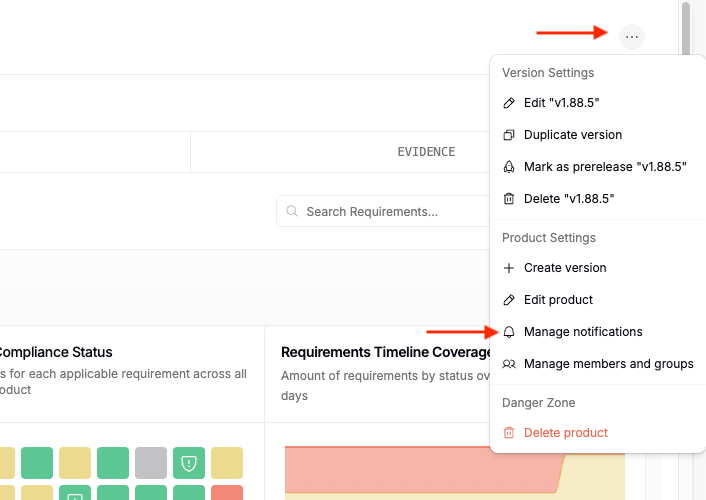Click red trash icon for Delete product
Viewport: 706px width, 500px height.
tap(509, 432)
